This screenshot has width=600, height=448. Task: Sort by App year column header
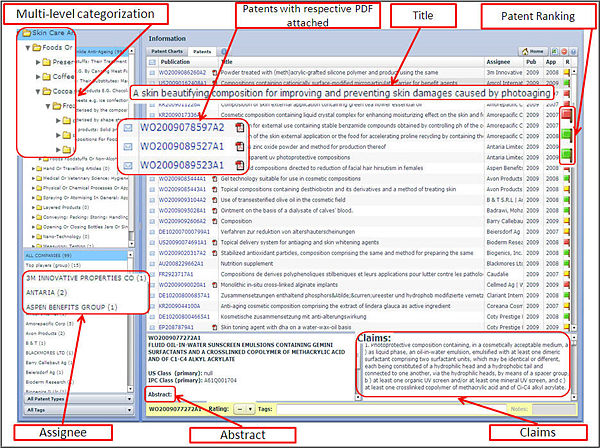click(551, 62)
